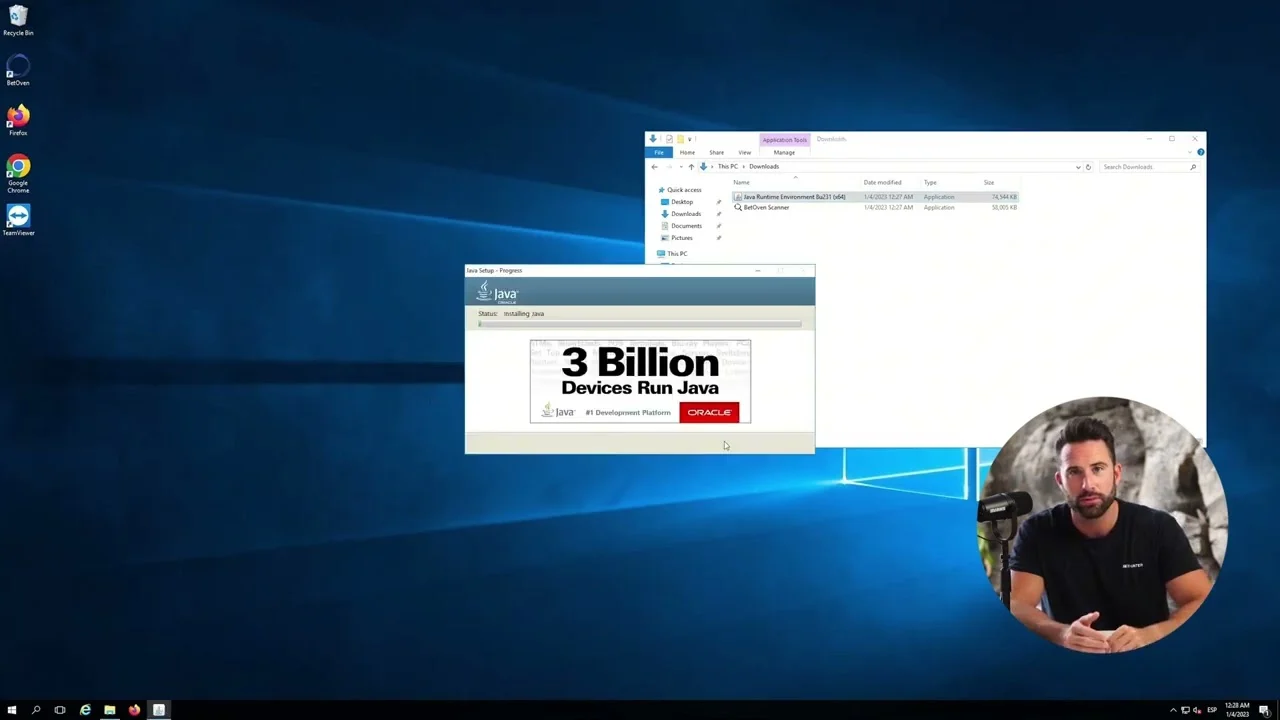1280x720 pixels.
Task: Click the Search Downloads field
Action: click(1148, 167)
